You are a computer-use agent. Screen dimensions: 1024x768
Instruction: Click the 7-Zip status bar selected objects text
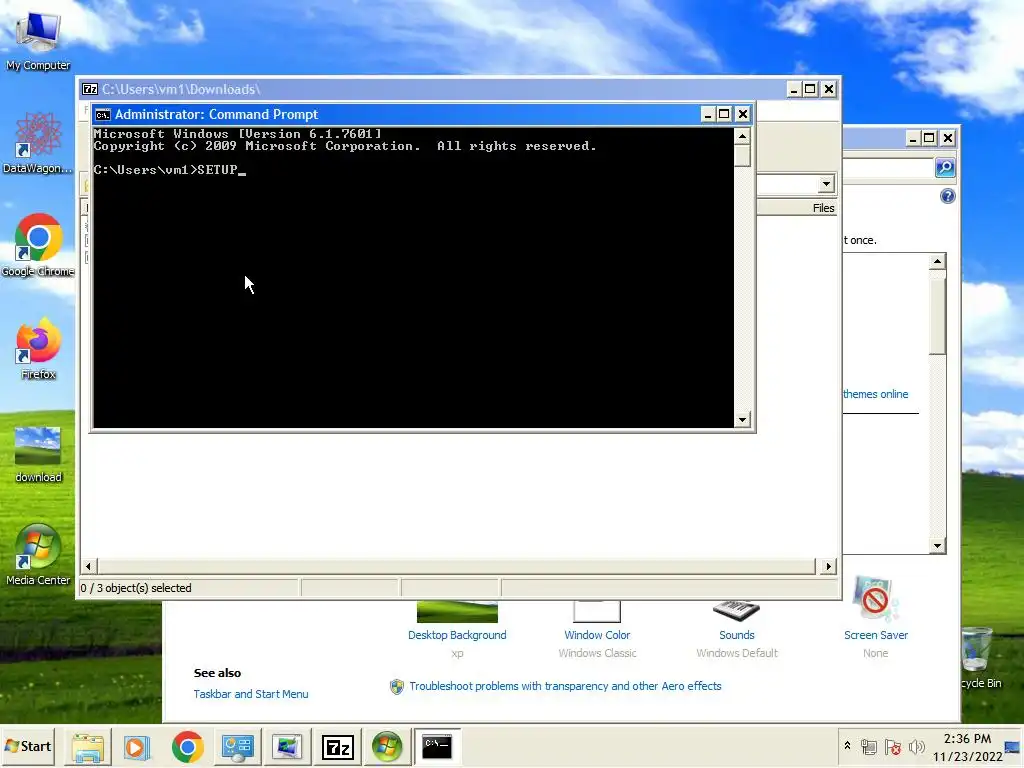click(x=136, y=588)
